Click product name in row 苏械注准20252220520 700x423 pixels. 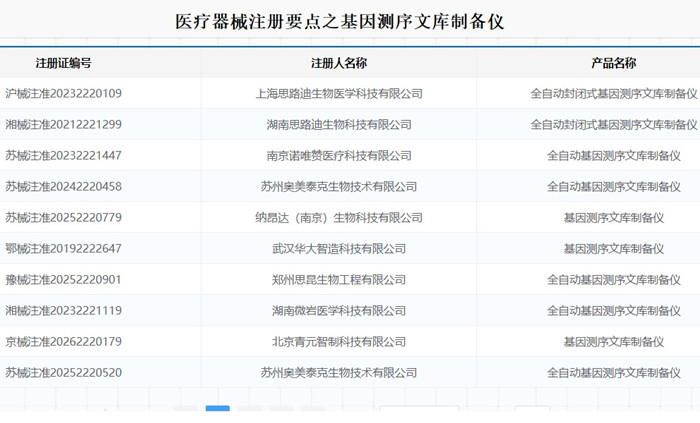pos(613,373)
